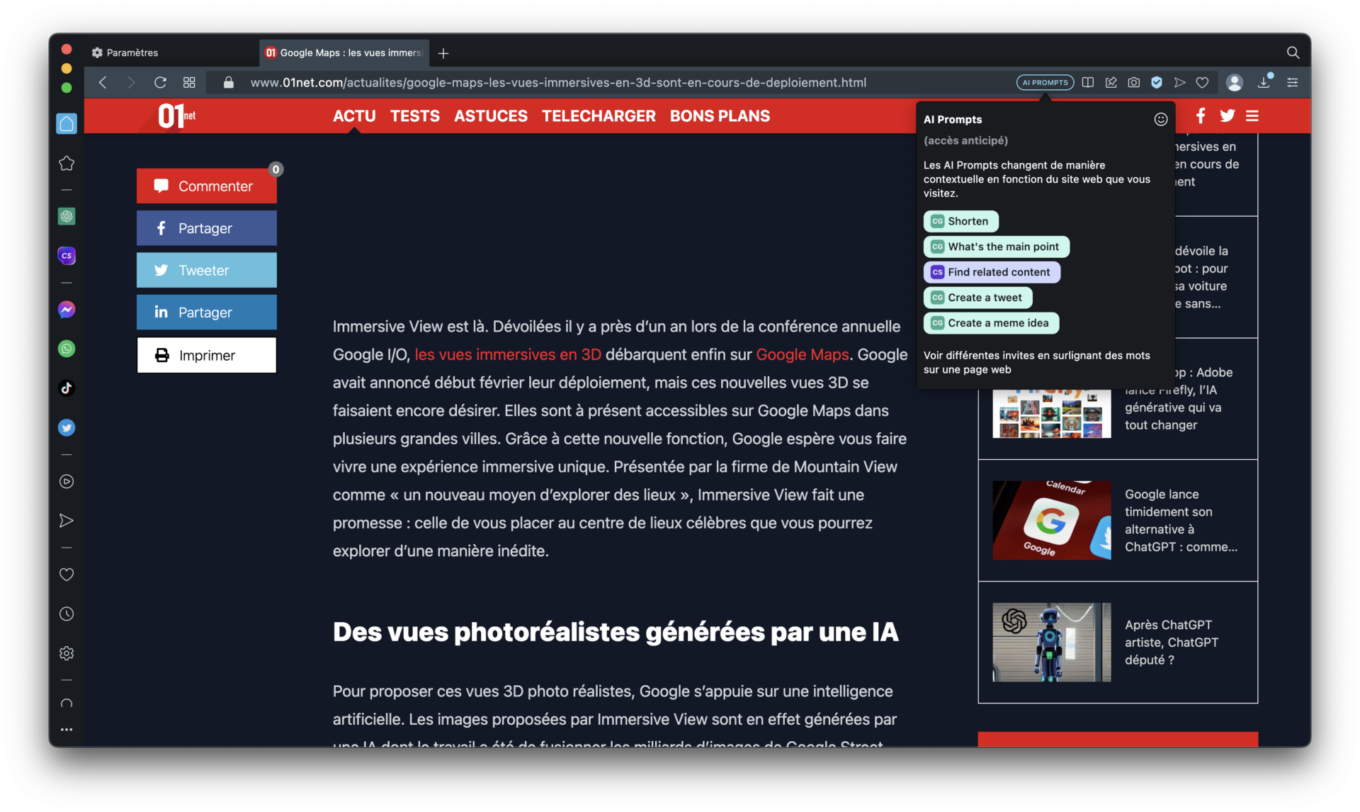Open the Player icon in sidebar
The height and width of the screenshot is (812, 1360).
tap(67, 481)
